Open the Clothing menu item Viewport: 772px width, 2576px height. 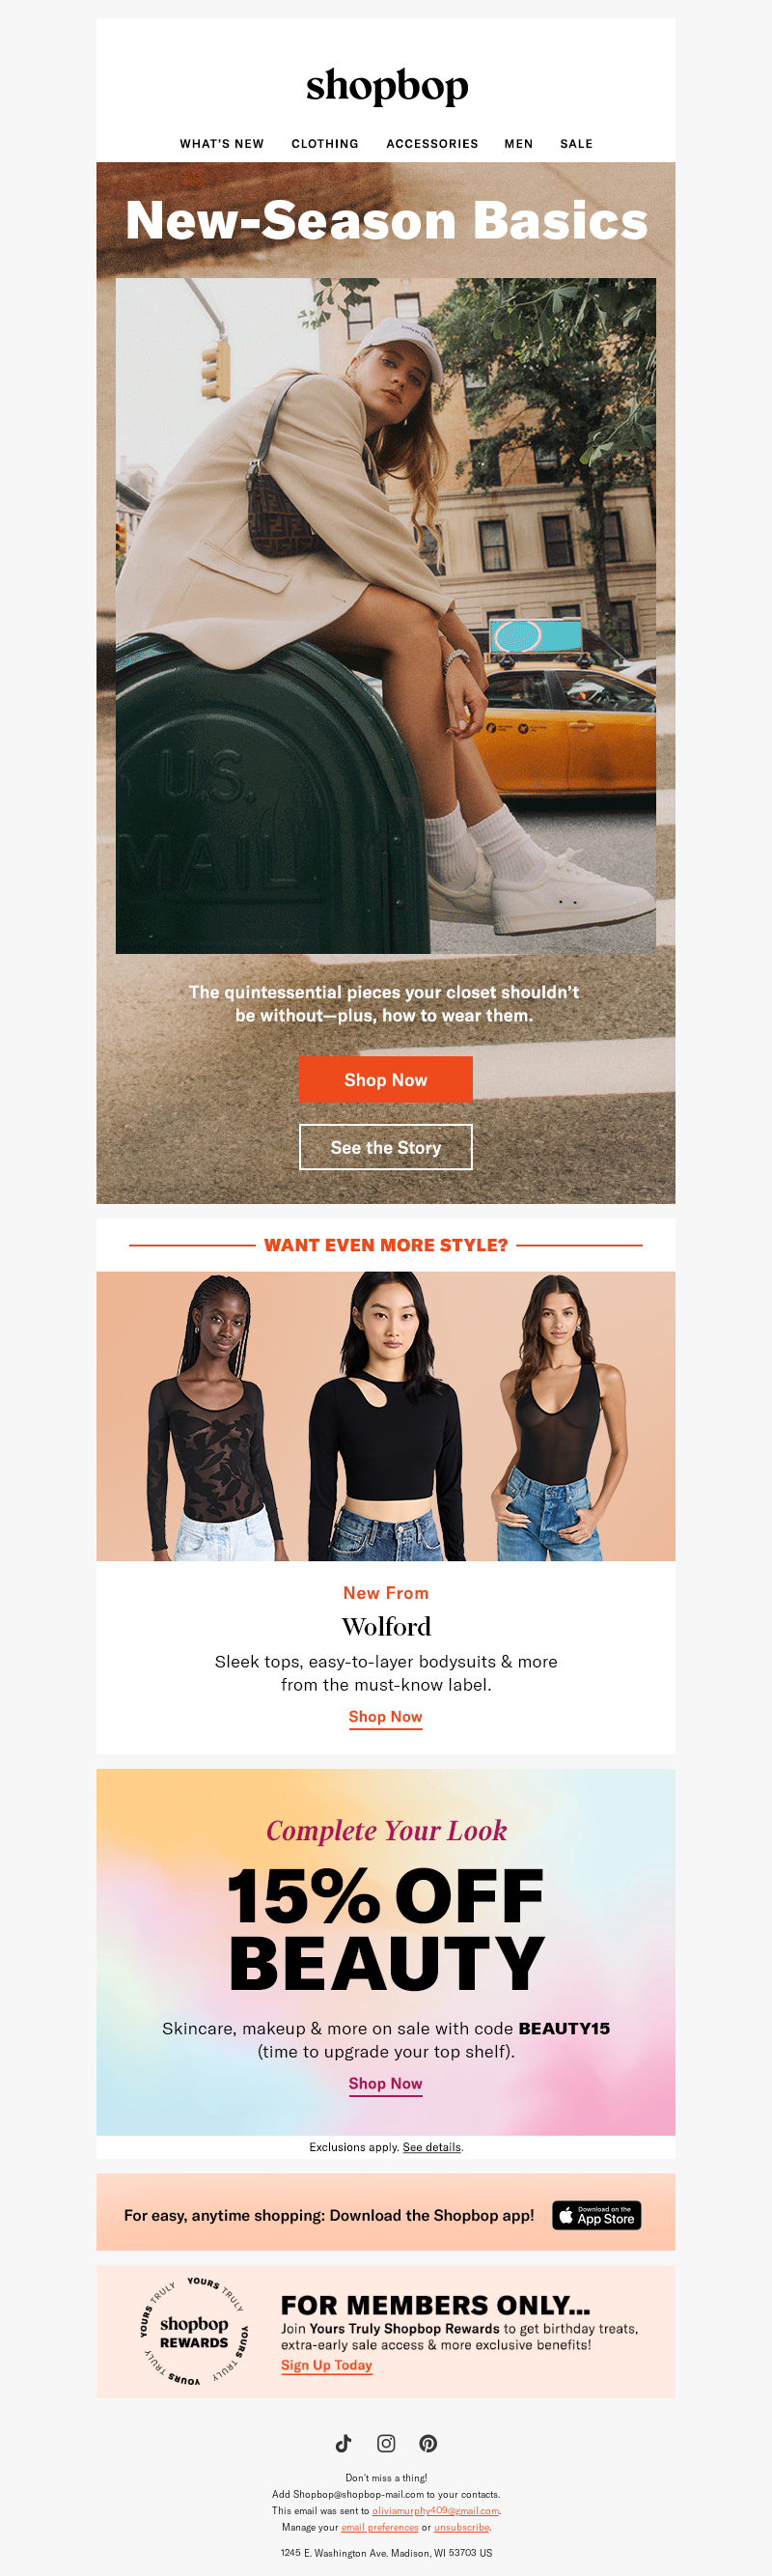325,144
